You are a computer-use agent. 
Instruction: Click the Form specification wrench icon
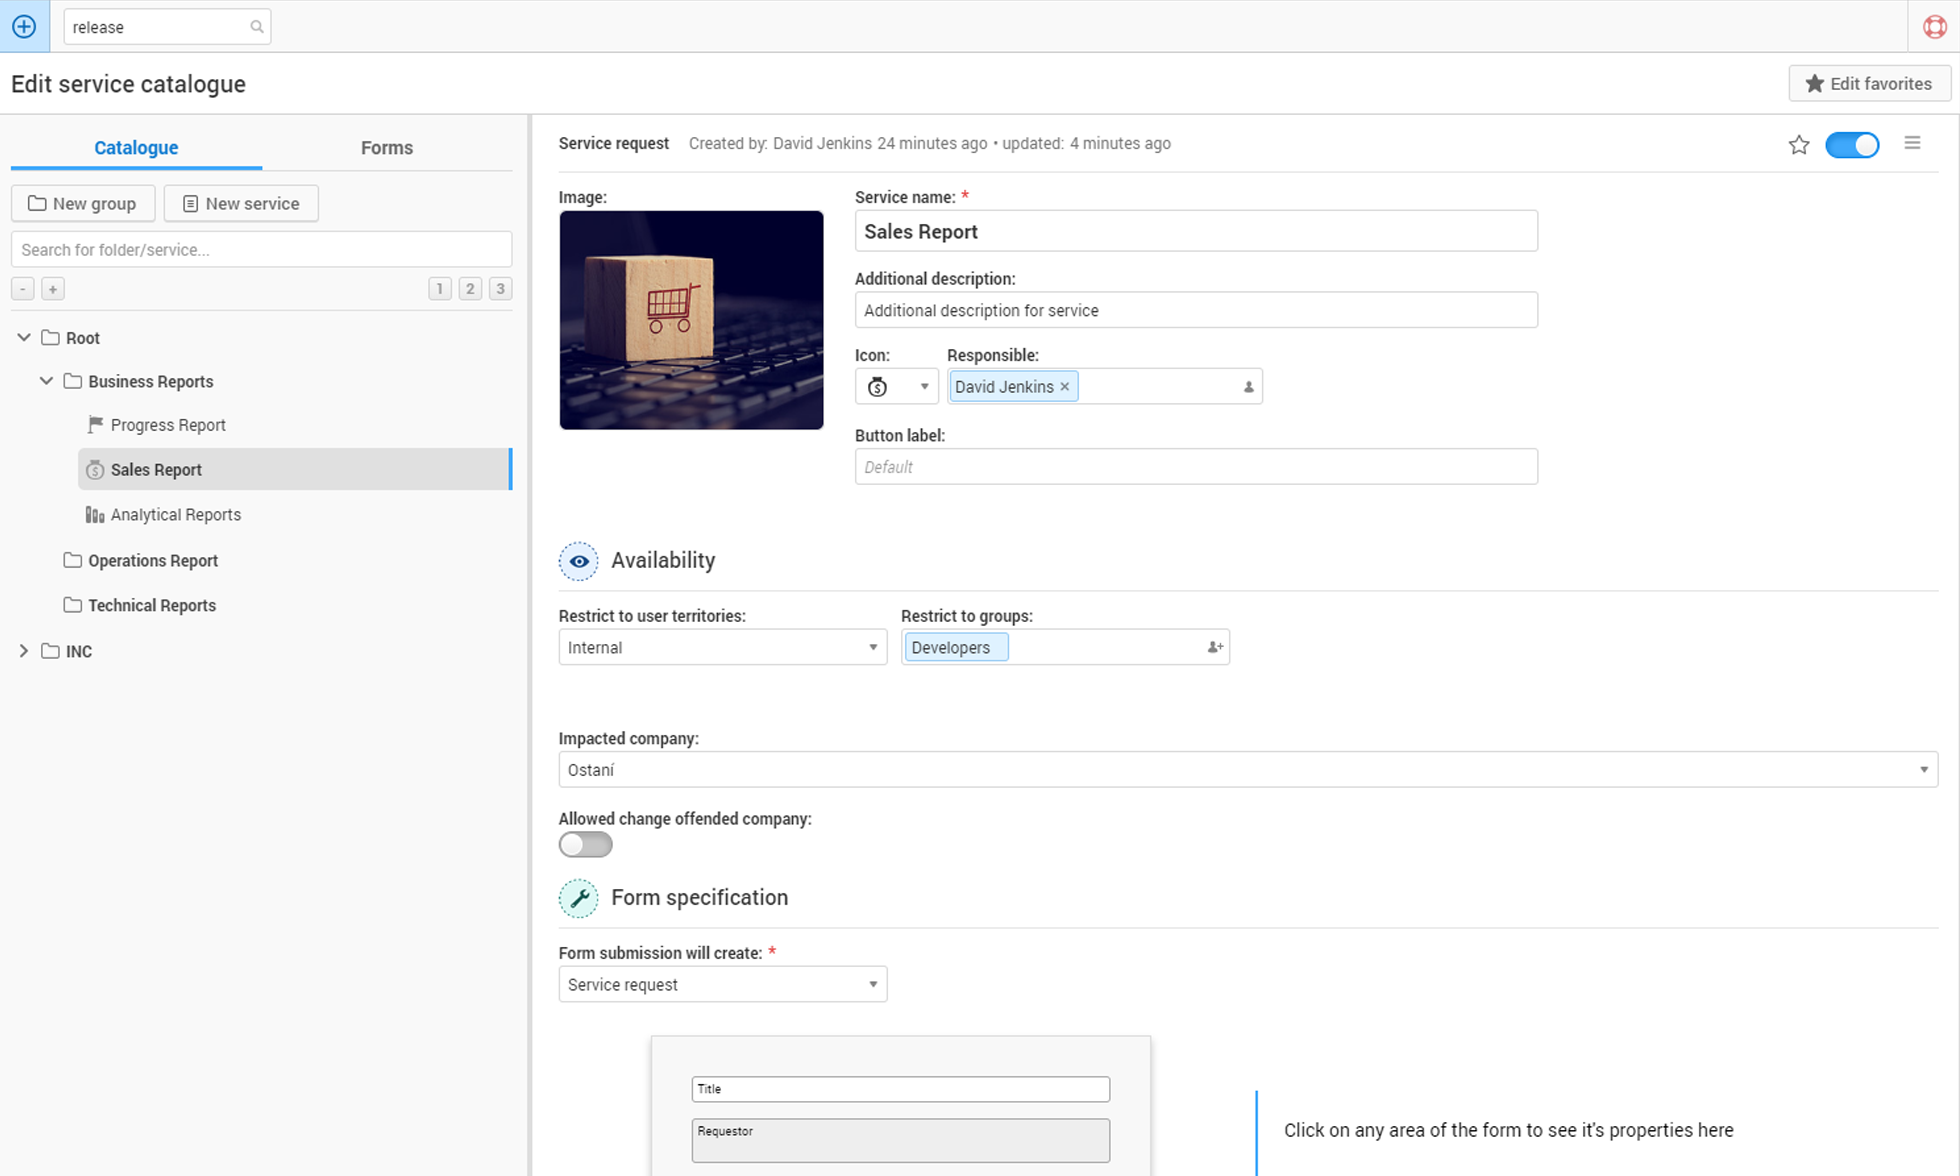pyautogui.click(x=578, y=896)
